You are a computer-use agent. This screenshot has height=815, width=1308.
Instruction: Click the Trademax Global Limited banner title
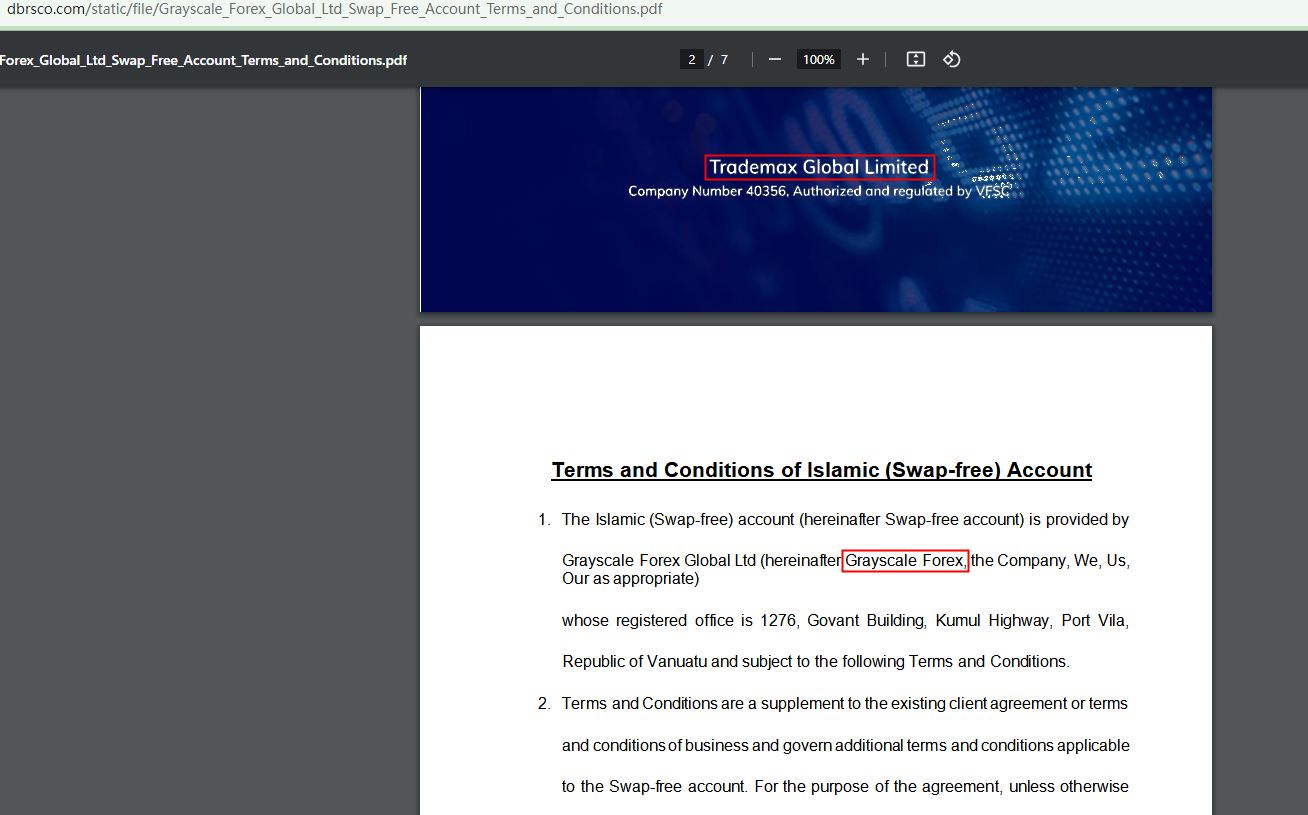819,167
